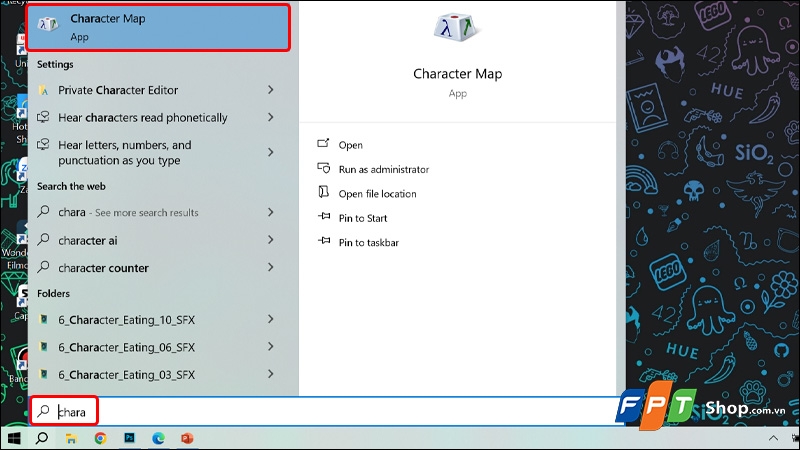Click the Character Map icon in best match
Viewport: 800px width, 450px height.
[x=48, y=23]
